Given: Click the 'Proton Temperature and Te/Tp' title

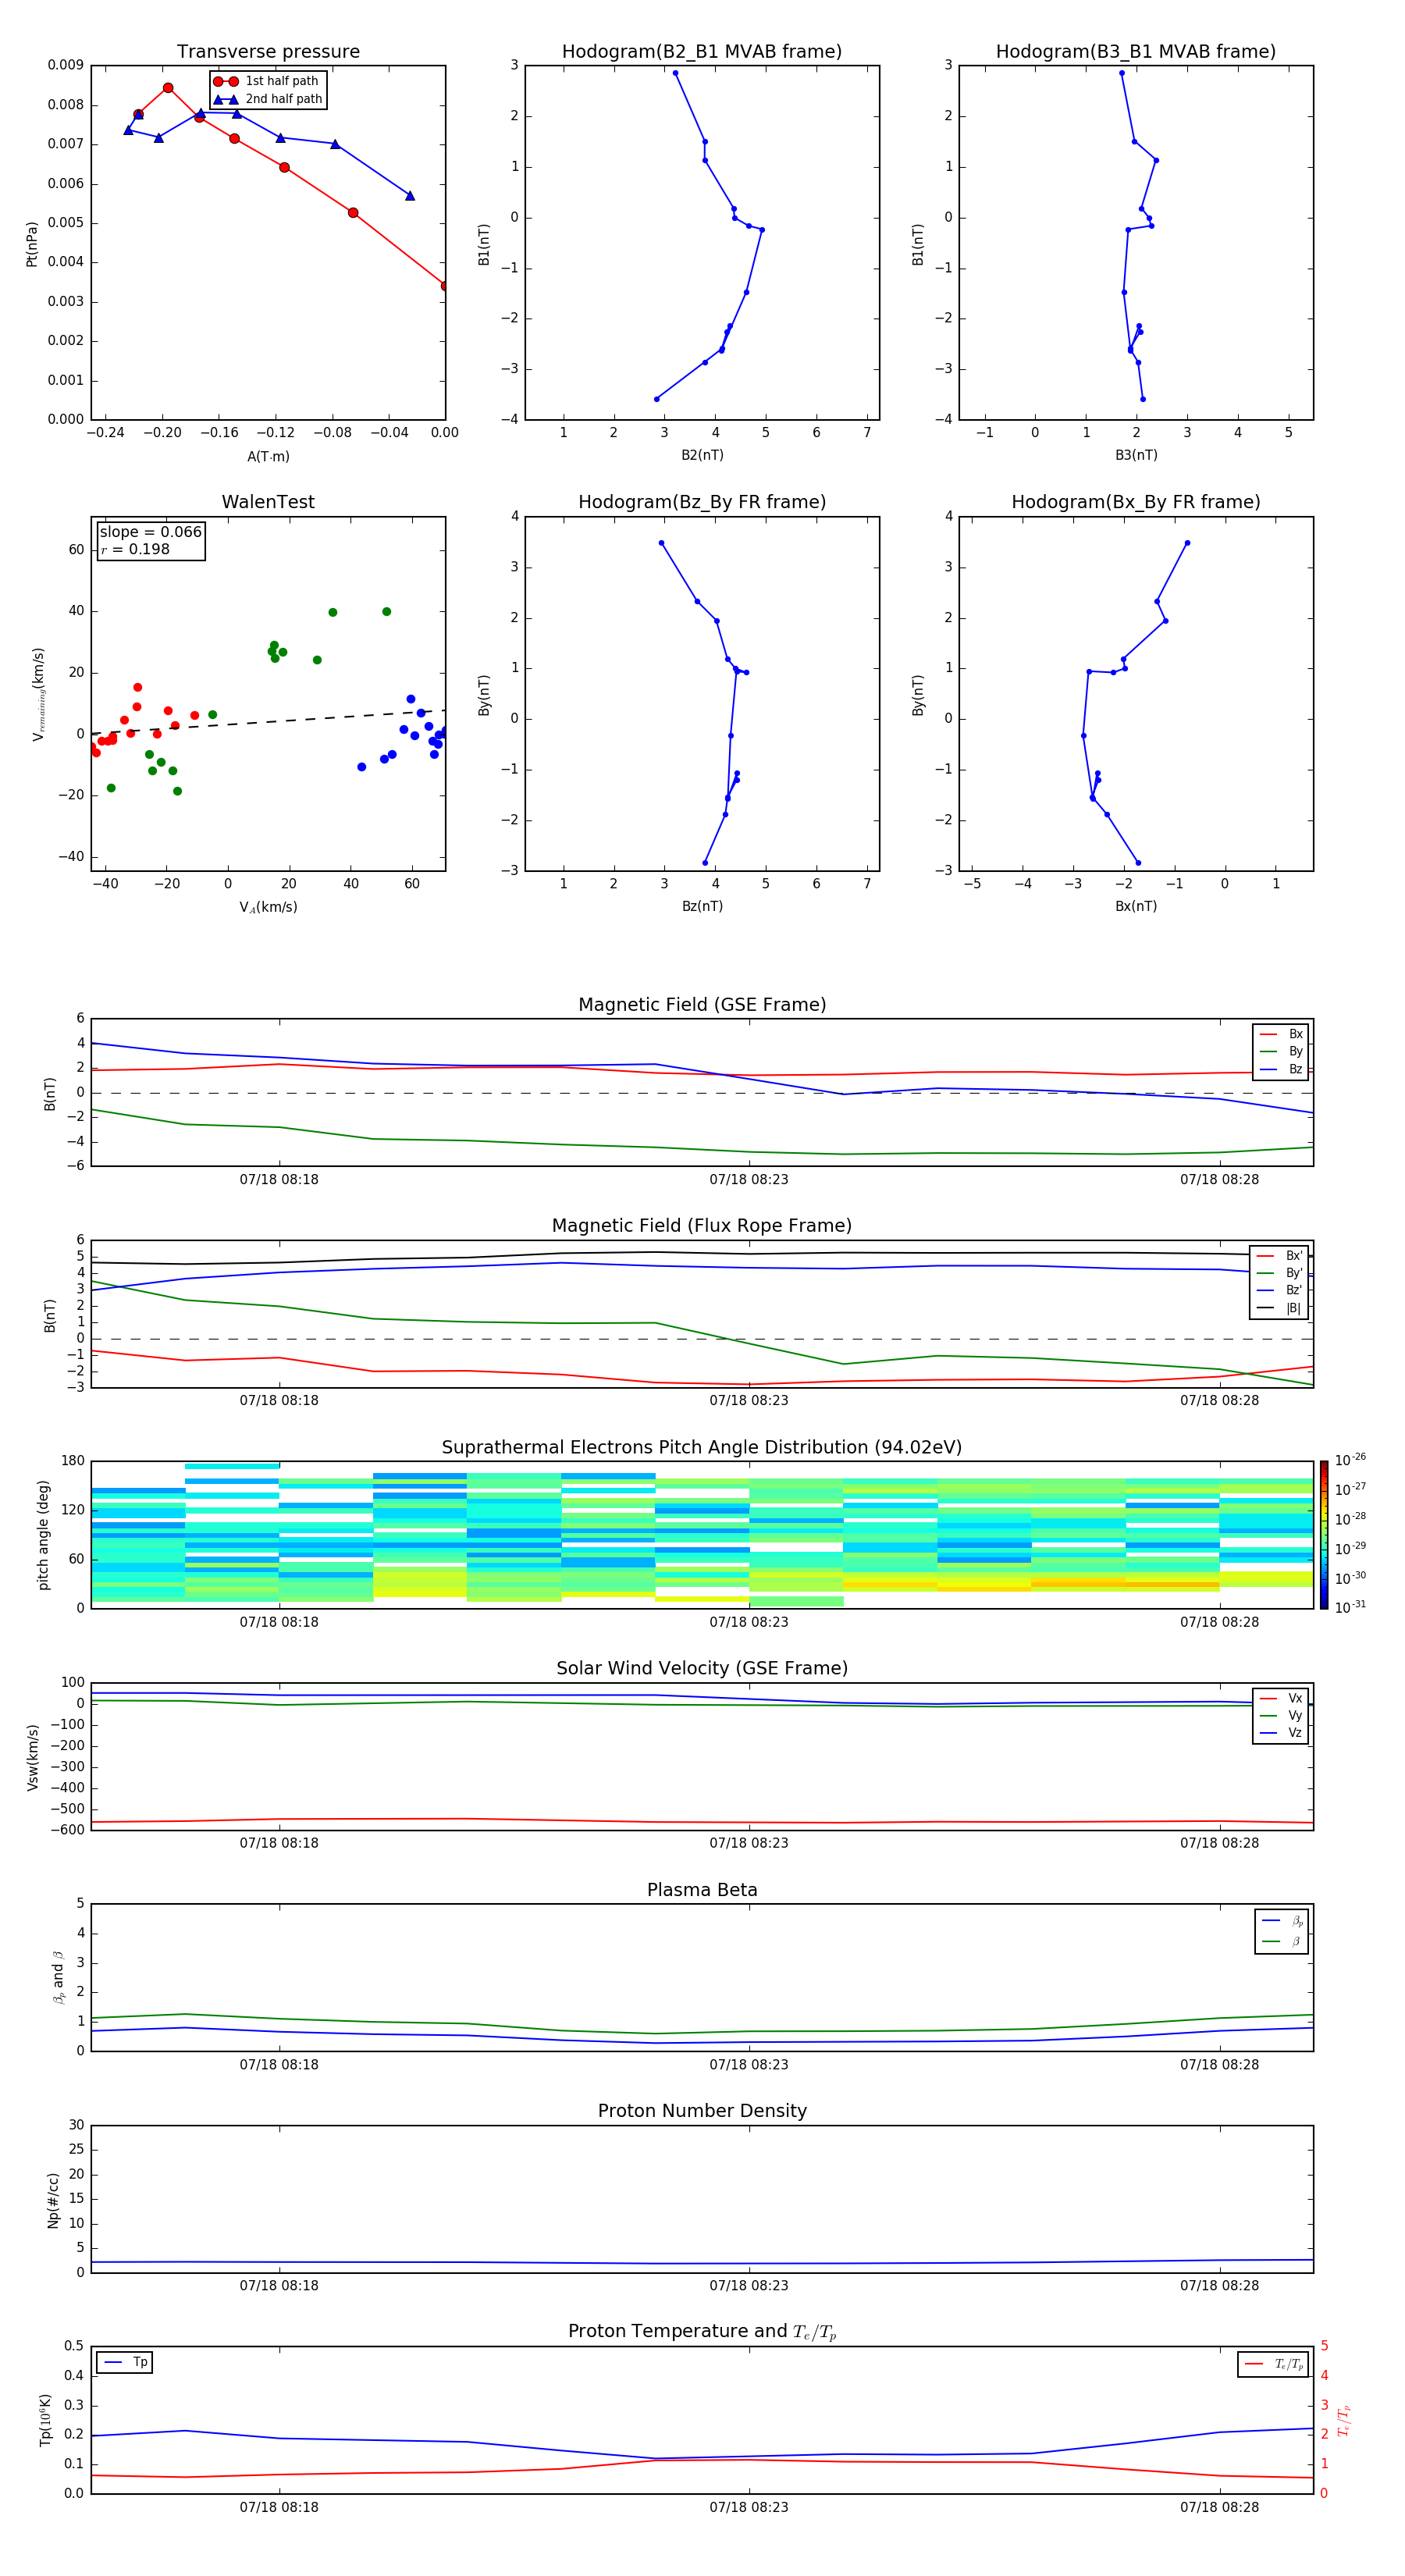Looking at the screenshot, I should tap(702, 2331).
